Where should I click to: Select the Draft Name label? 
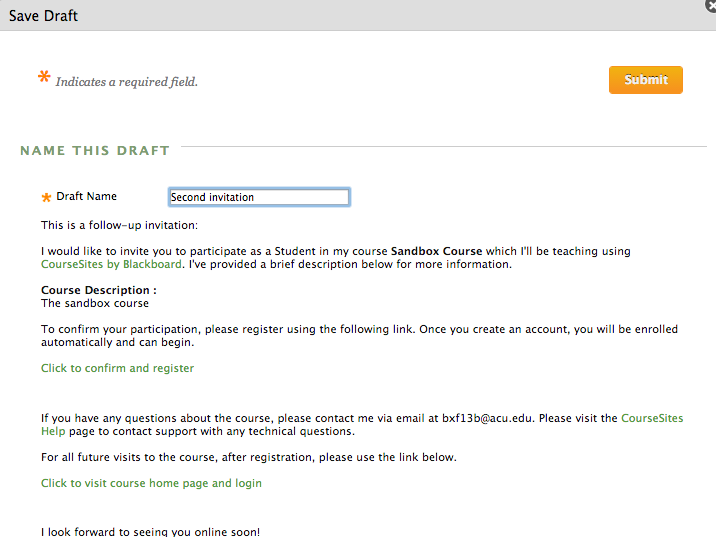[x=86, y=197]
